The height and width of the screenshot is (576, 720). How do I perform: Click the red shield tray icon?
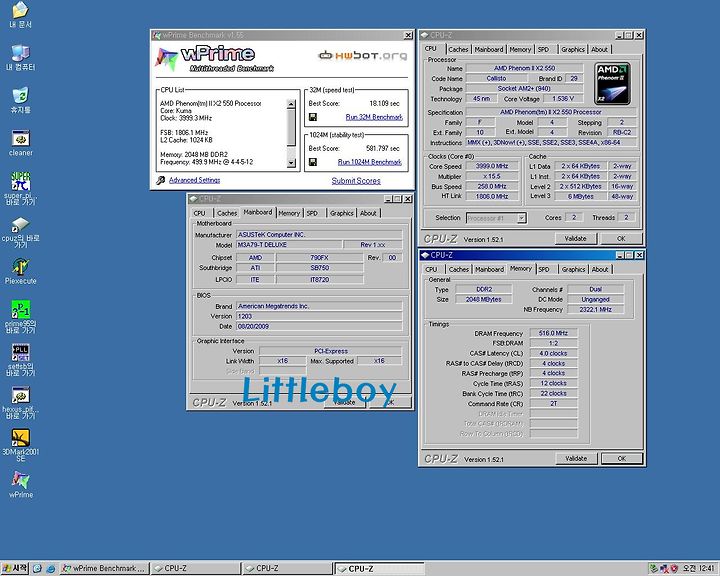674,569
